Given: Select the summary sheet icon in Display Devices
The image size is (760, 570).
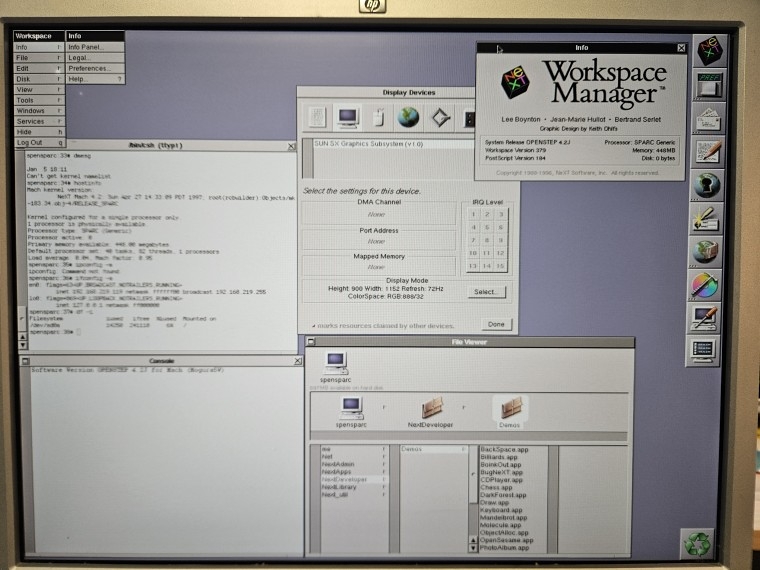Looking at the screenshot, I should coord(317,118).
